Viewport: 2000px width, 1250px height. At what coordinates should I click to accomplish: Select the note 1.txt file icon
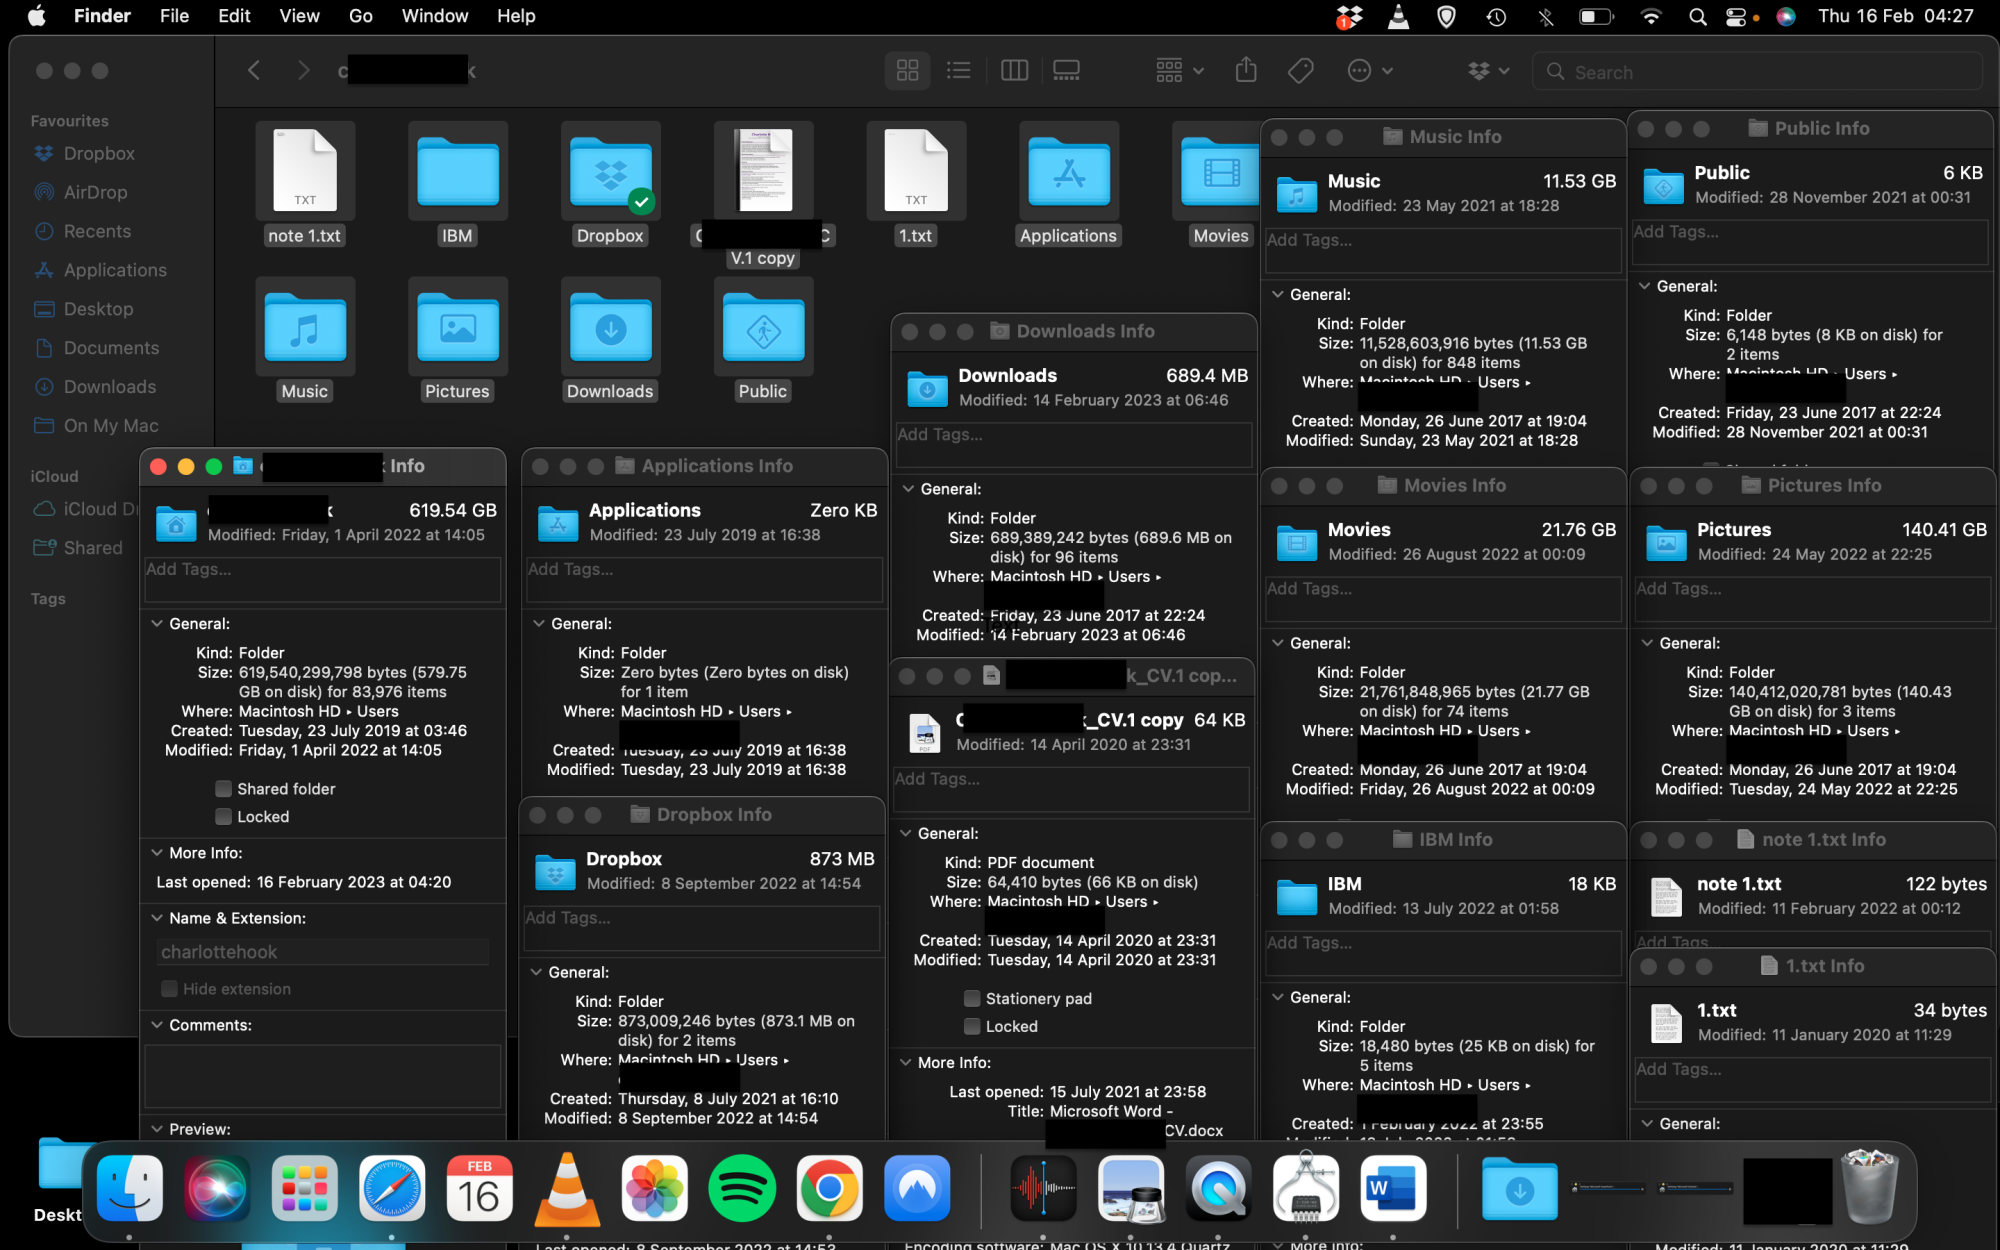(x=305, y=172)
